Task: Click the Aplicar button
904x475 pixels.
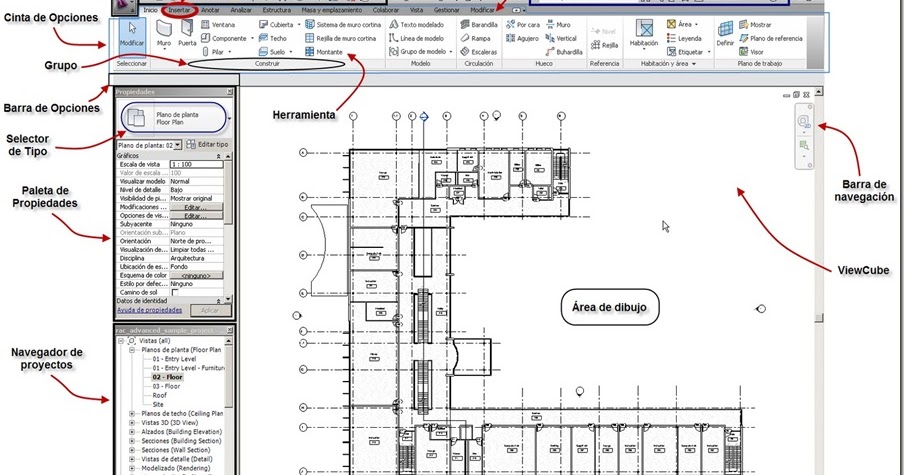Action: coord(210,310)
